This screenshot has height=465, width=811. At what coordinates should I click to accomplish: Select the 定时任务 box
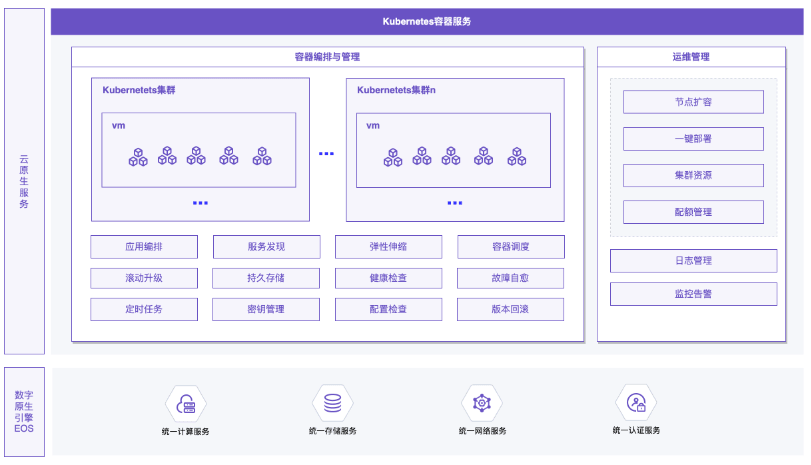144,309
